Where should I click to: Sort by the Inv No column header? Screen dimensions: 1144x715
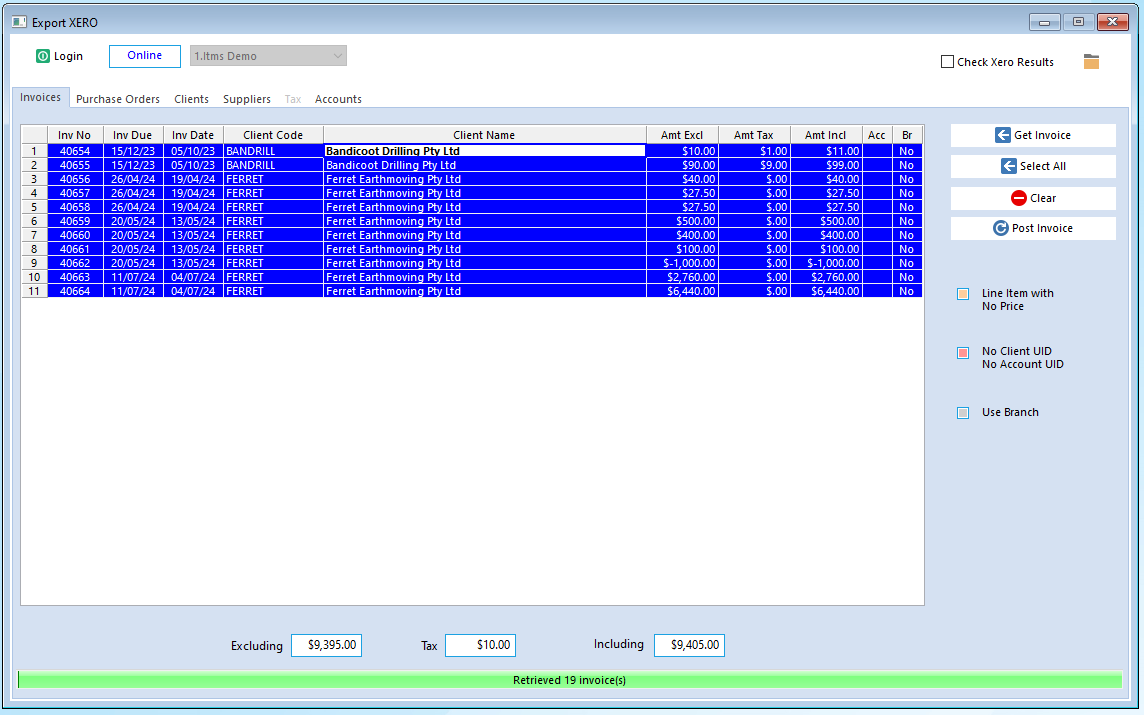[x=74, y=135]
